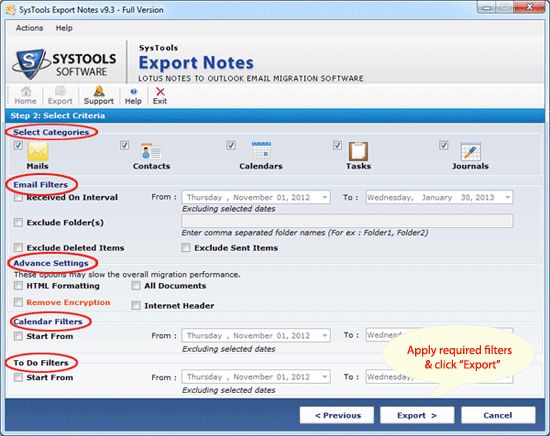Enable Exclude Deleted Items

(x=18, y=248)
